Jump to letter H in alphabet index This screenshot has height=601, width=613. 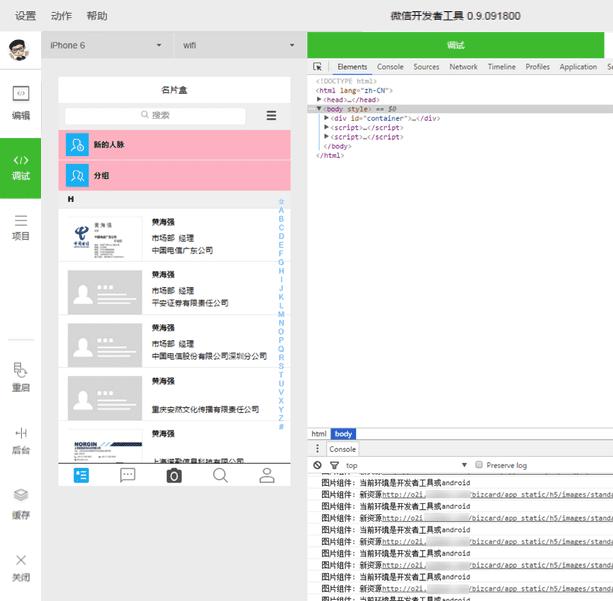click(x=281, y=271)
